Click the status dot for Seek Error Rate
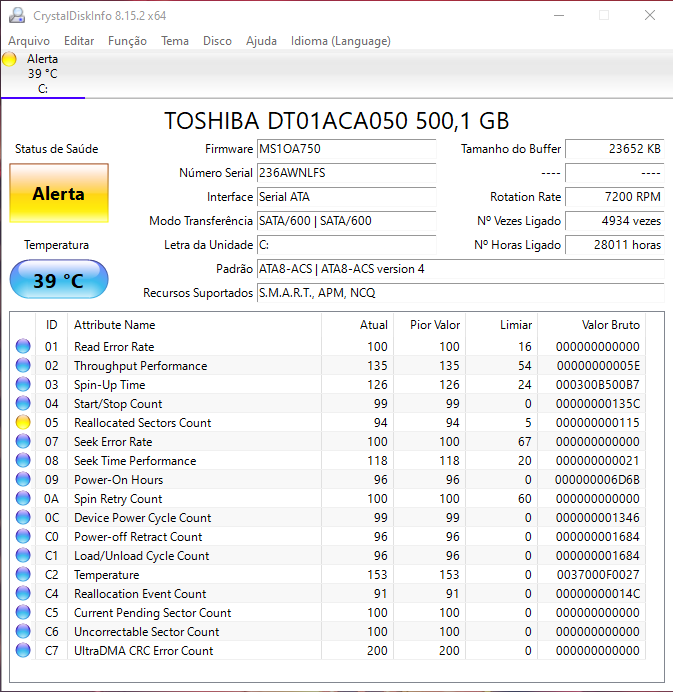The width and height of the screenshot is (673, 692). tap(23, 441)
